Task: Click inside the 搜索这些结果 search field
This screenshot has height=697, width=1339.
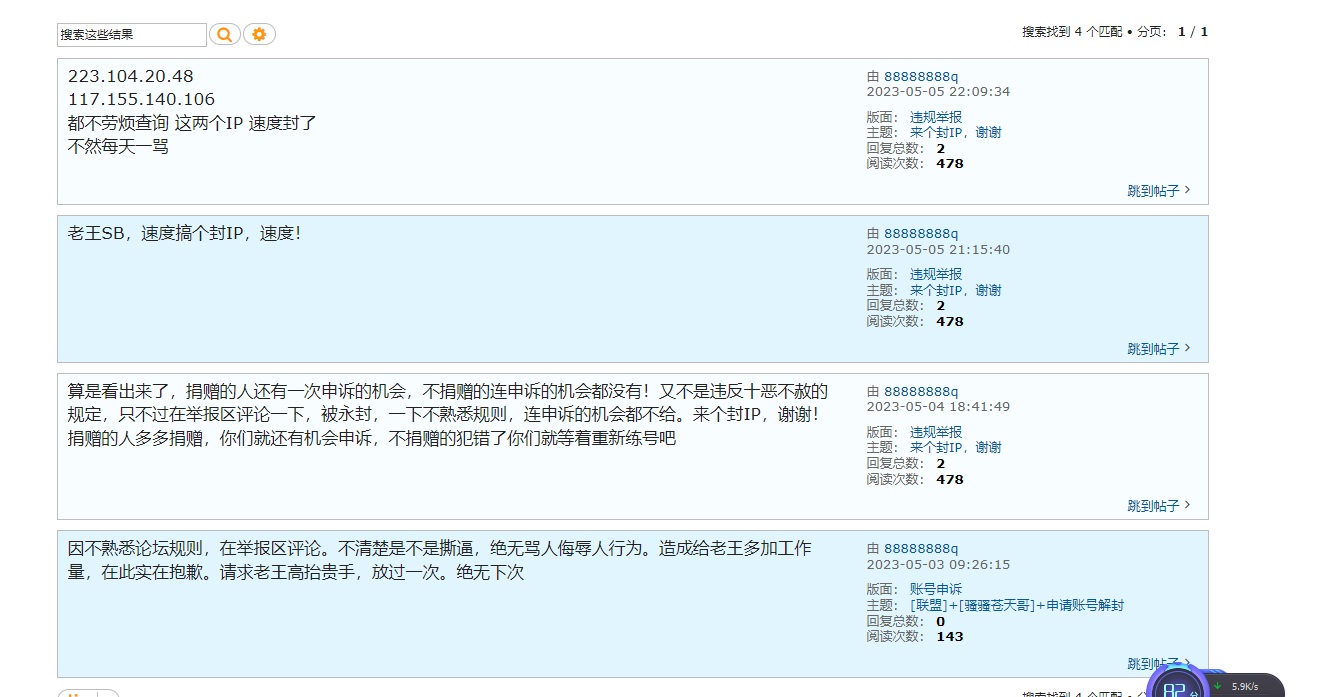Action: [x=131, y=35]
